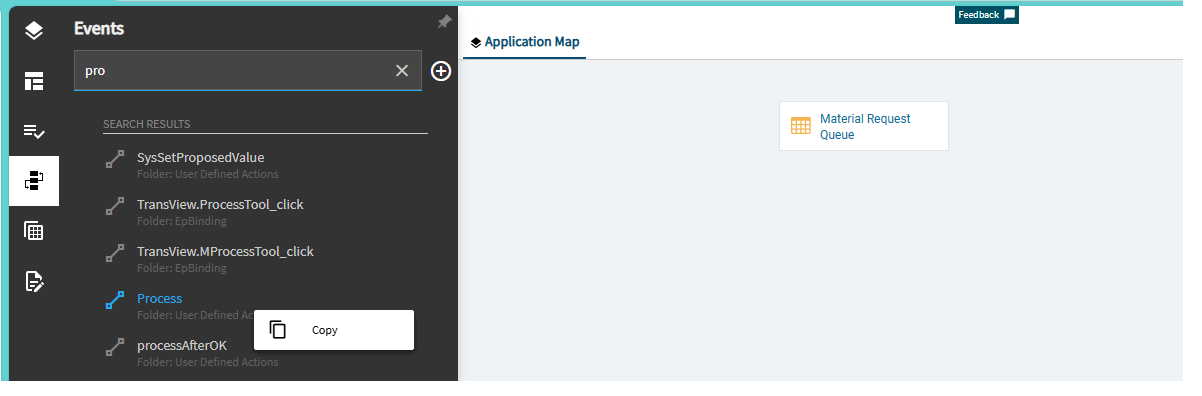This screenshot has width=1202, height=396.
Task: Open the data grid icon in the sidebar
Action: click(34, 231)
